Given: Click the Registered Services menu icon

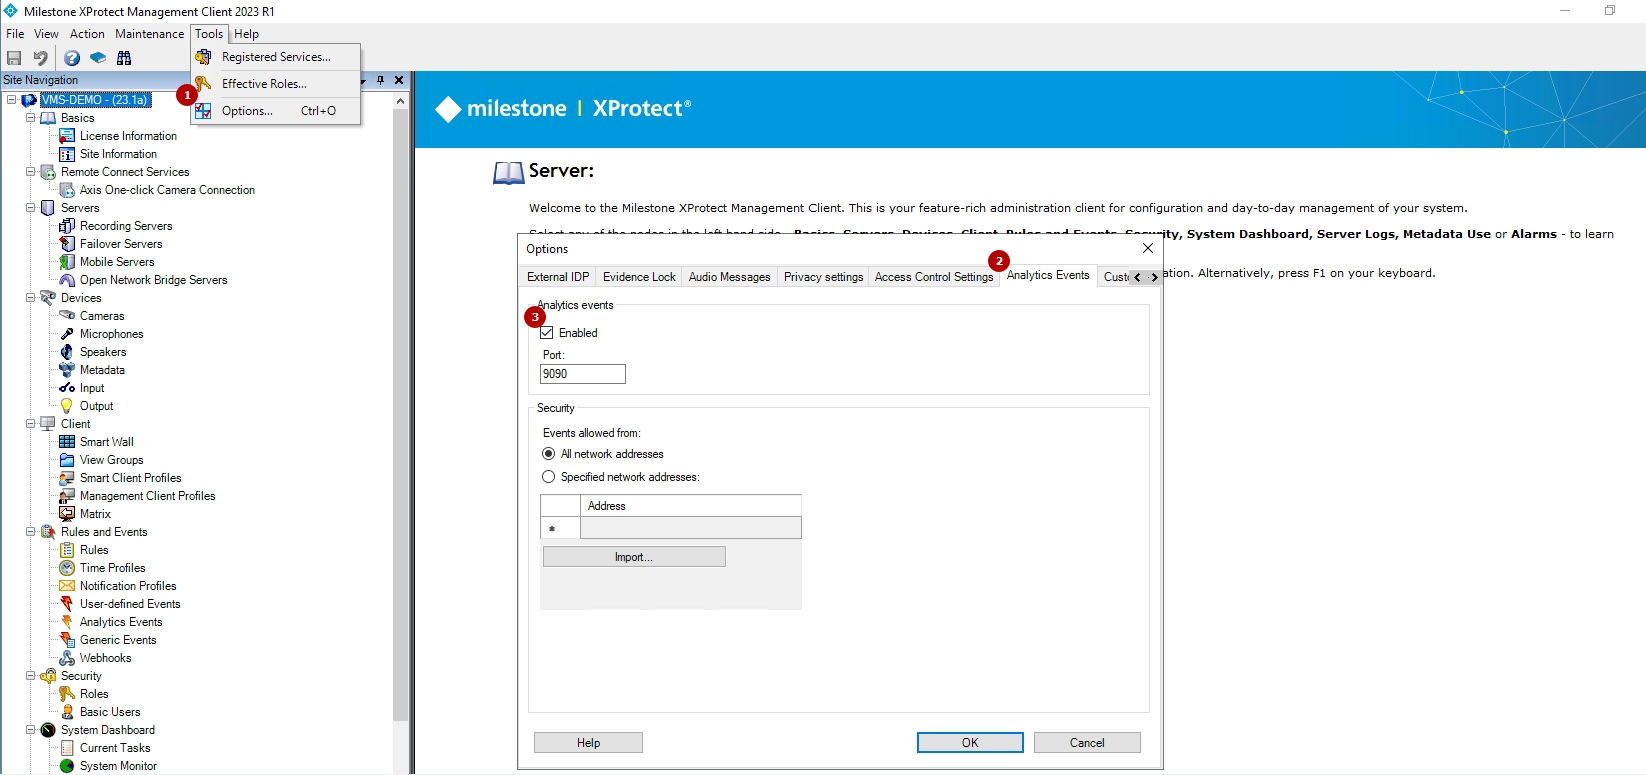Looking at the screenshot, I should pos(203,57).
